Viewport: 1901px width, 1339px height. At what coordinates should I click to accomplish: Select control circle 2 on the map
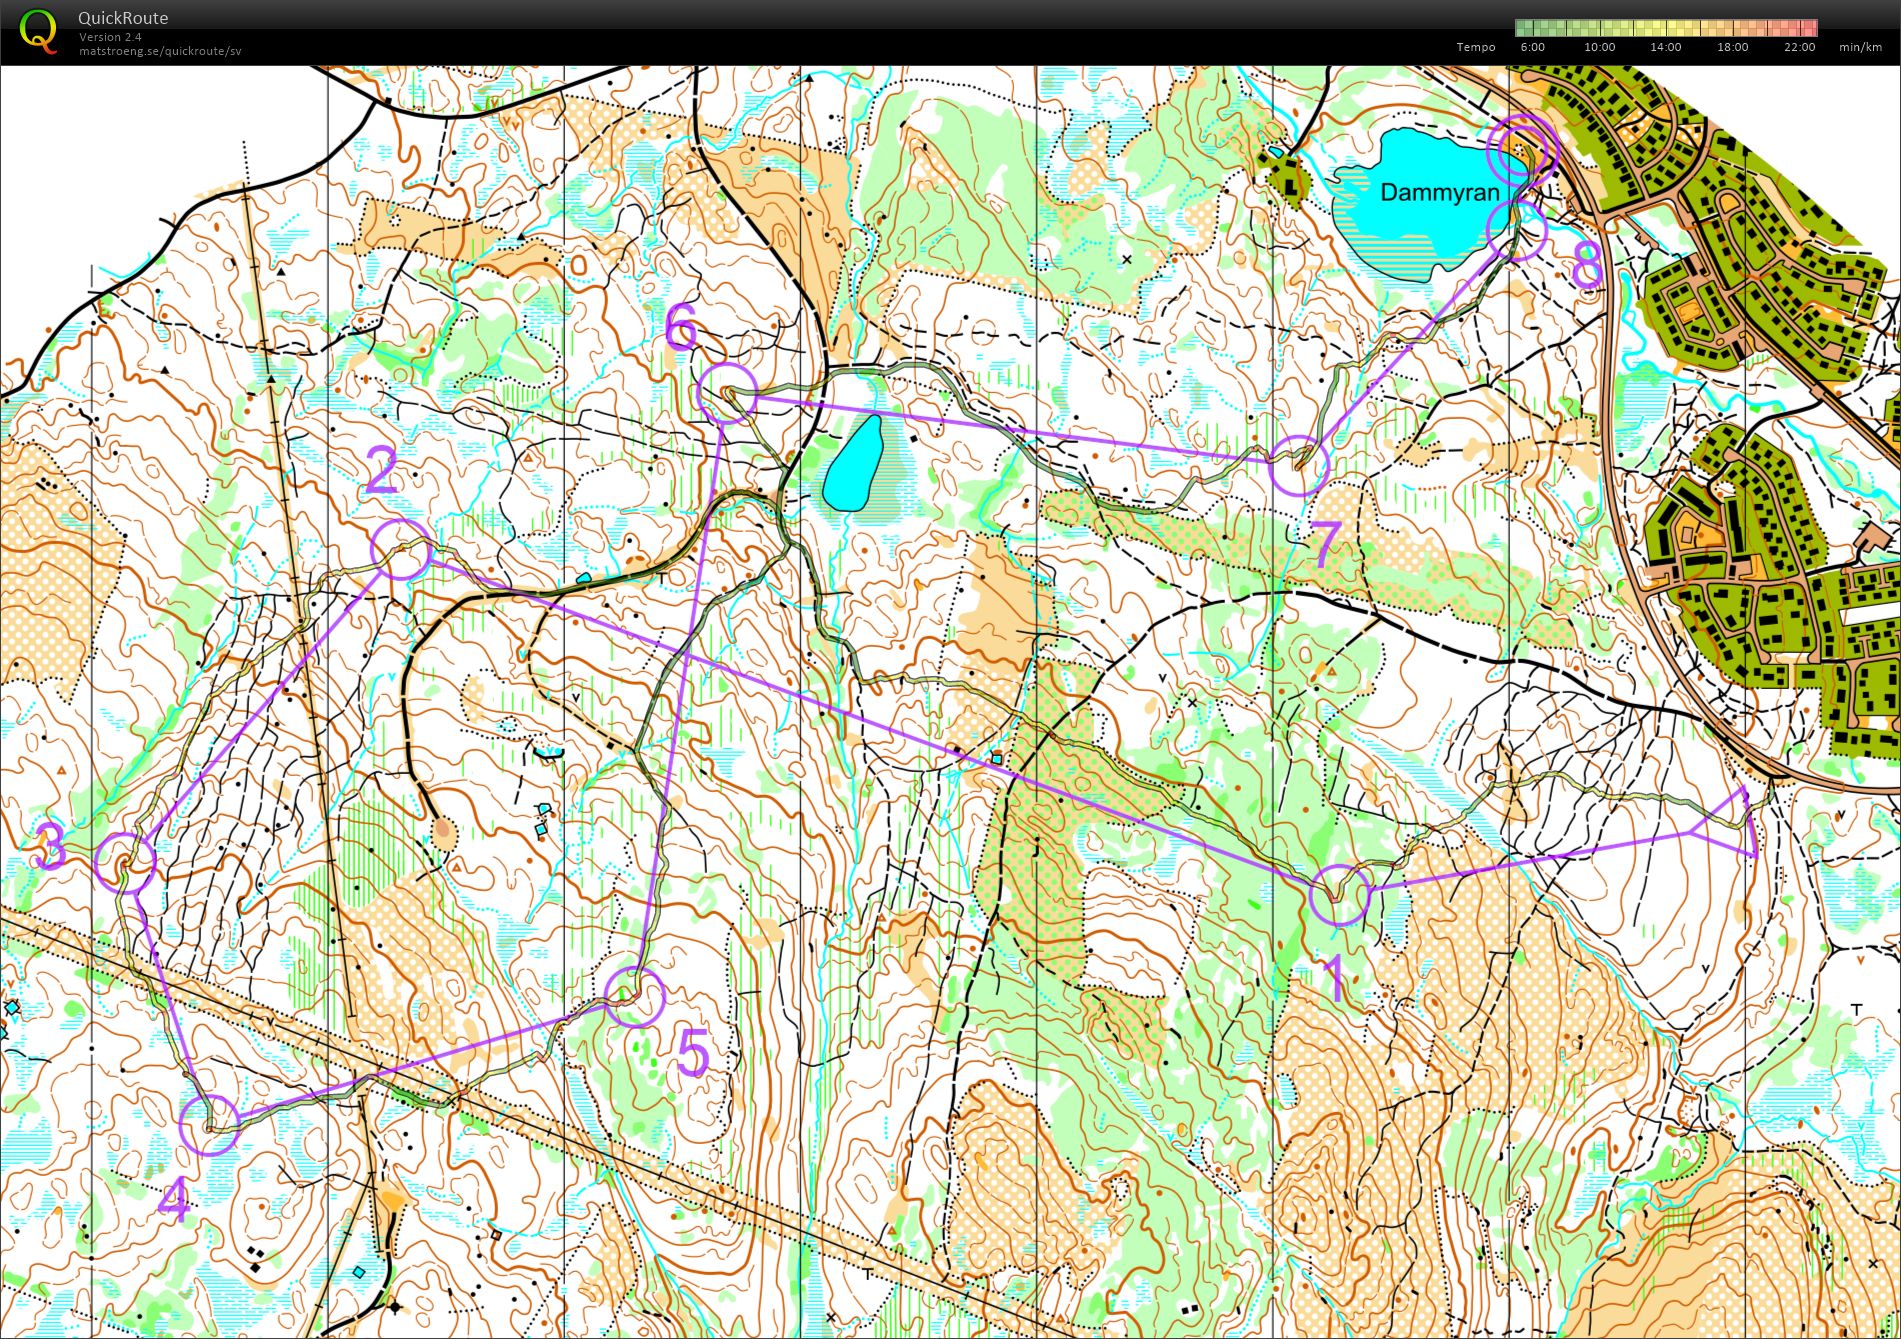click(x=401, y=549)
